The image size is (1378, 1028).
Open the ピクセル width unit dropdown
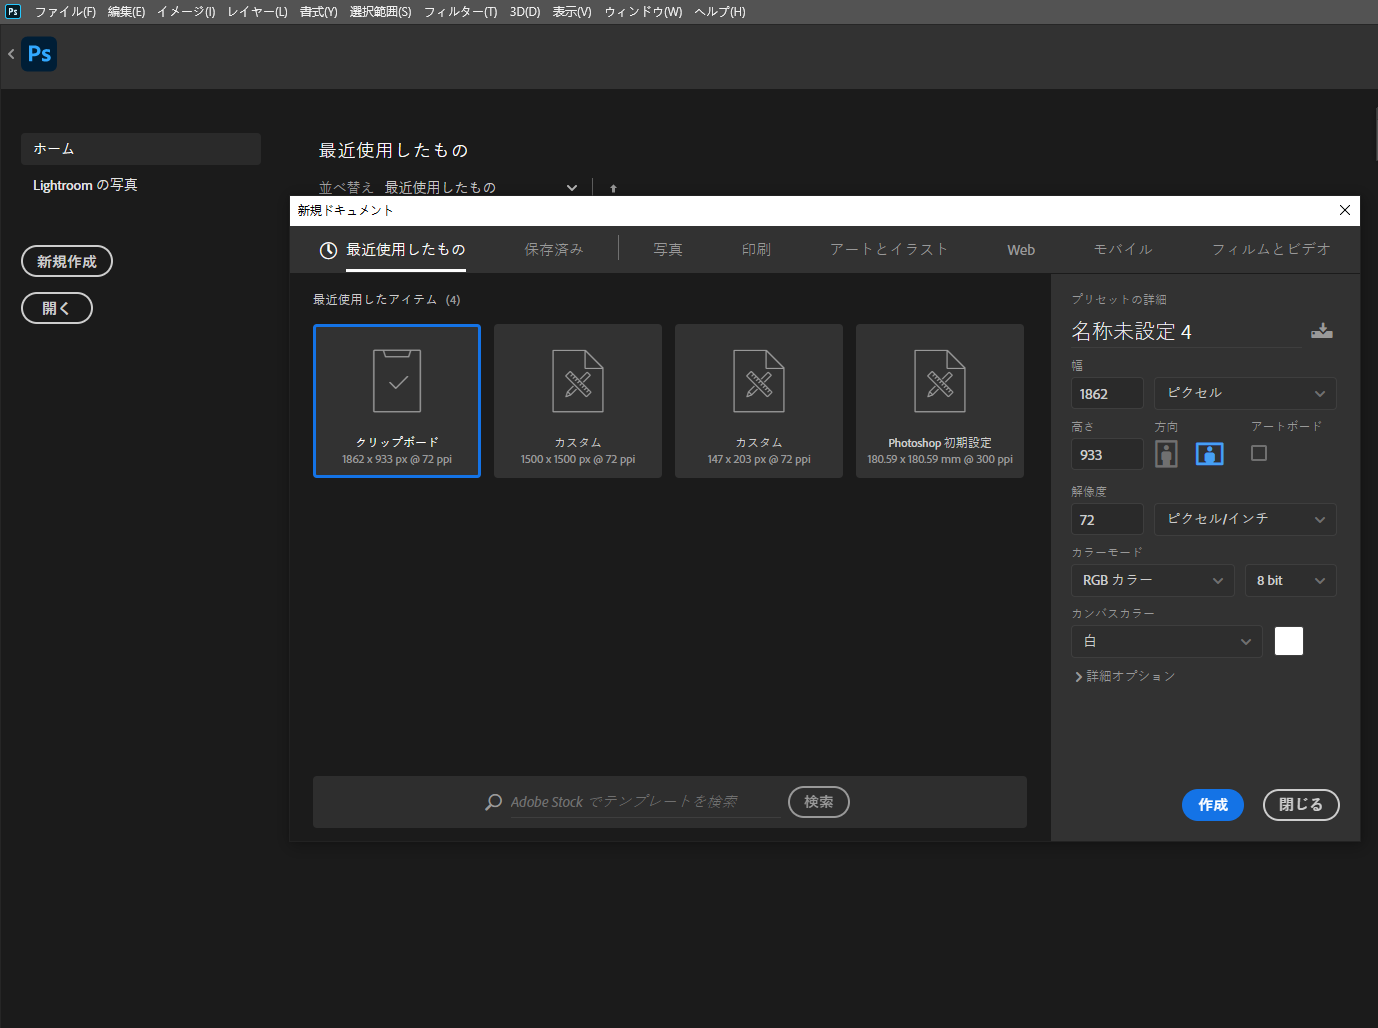(1245, 393)
